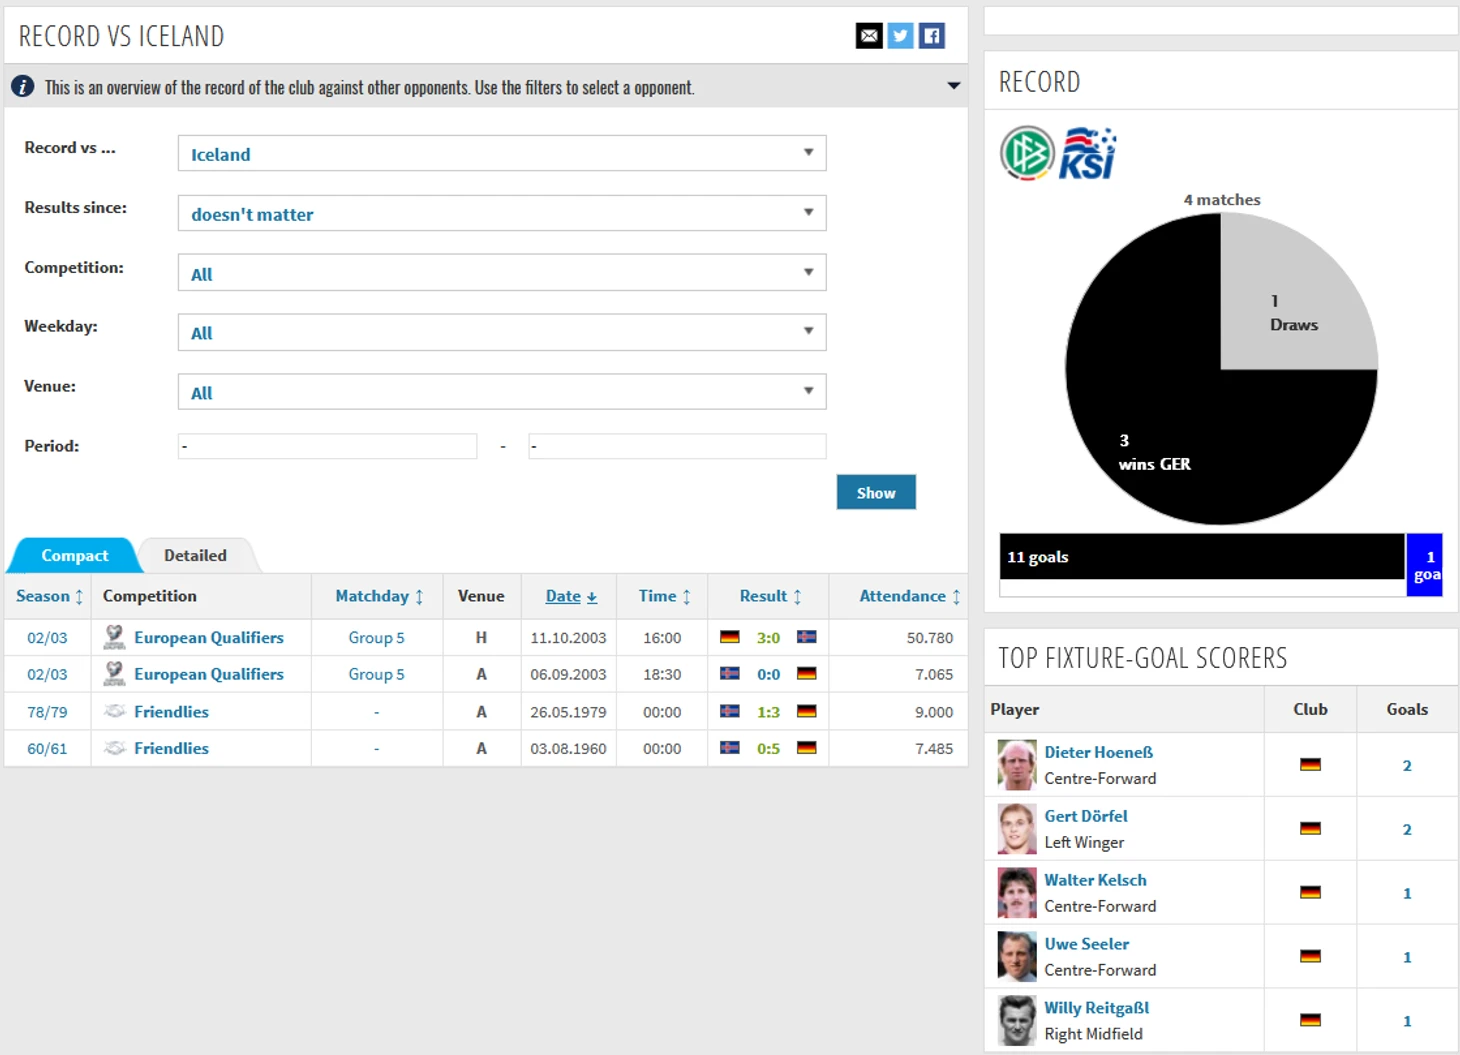Click Germany flag next to Dieter Hoeneß
The image size is (1460, 1055).
1310,765
